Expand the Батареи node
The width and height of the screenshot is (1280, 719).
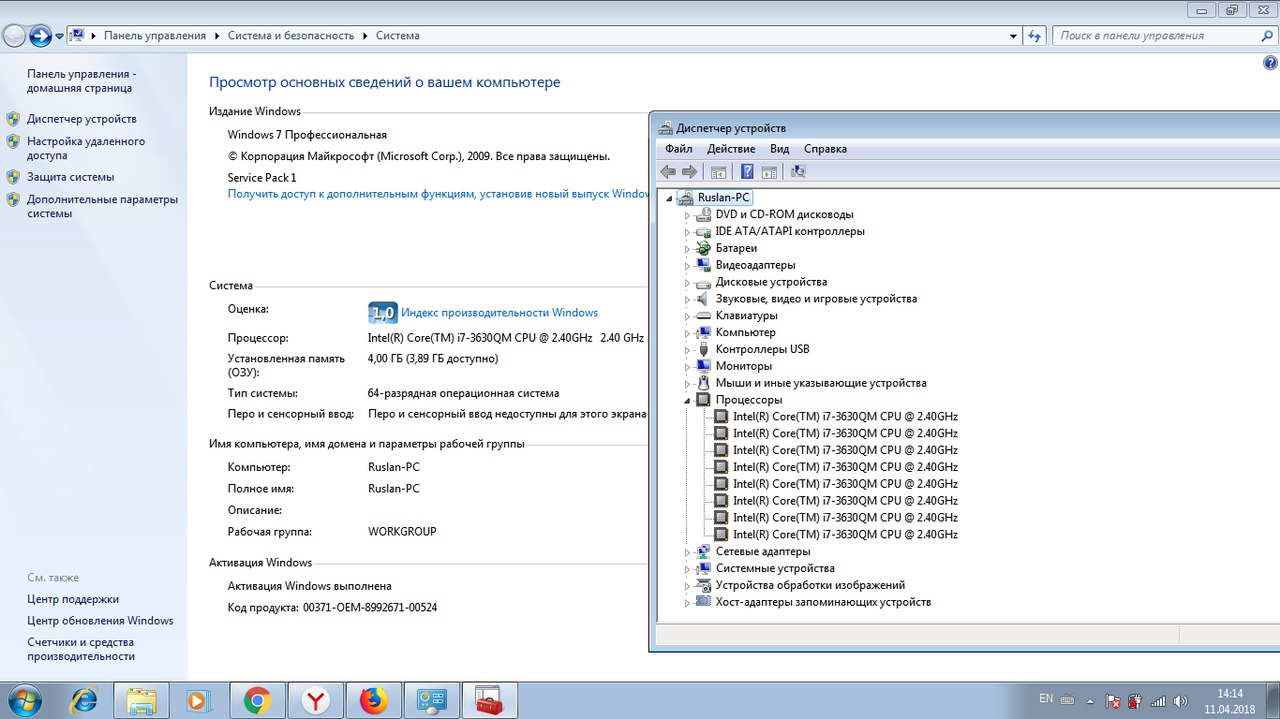(687, 249)
